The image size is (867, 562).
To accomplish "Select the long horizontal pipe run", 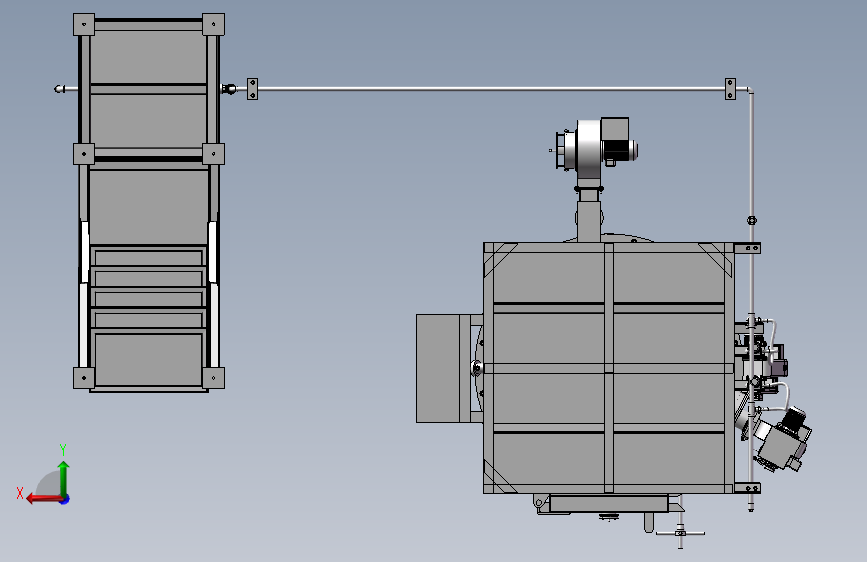I will (492, 89).
